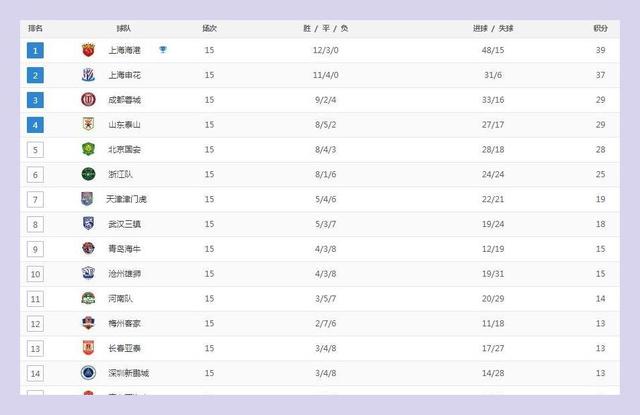Click the rank 10 number box
The image size is (640, 415).
click(x=35, y=274)
